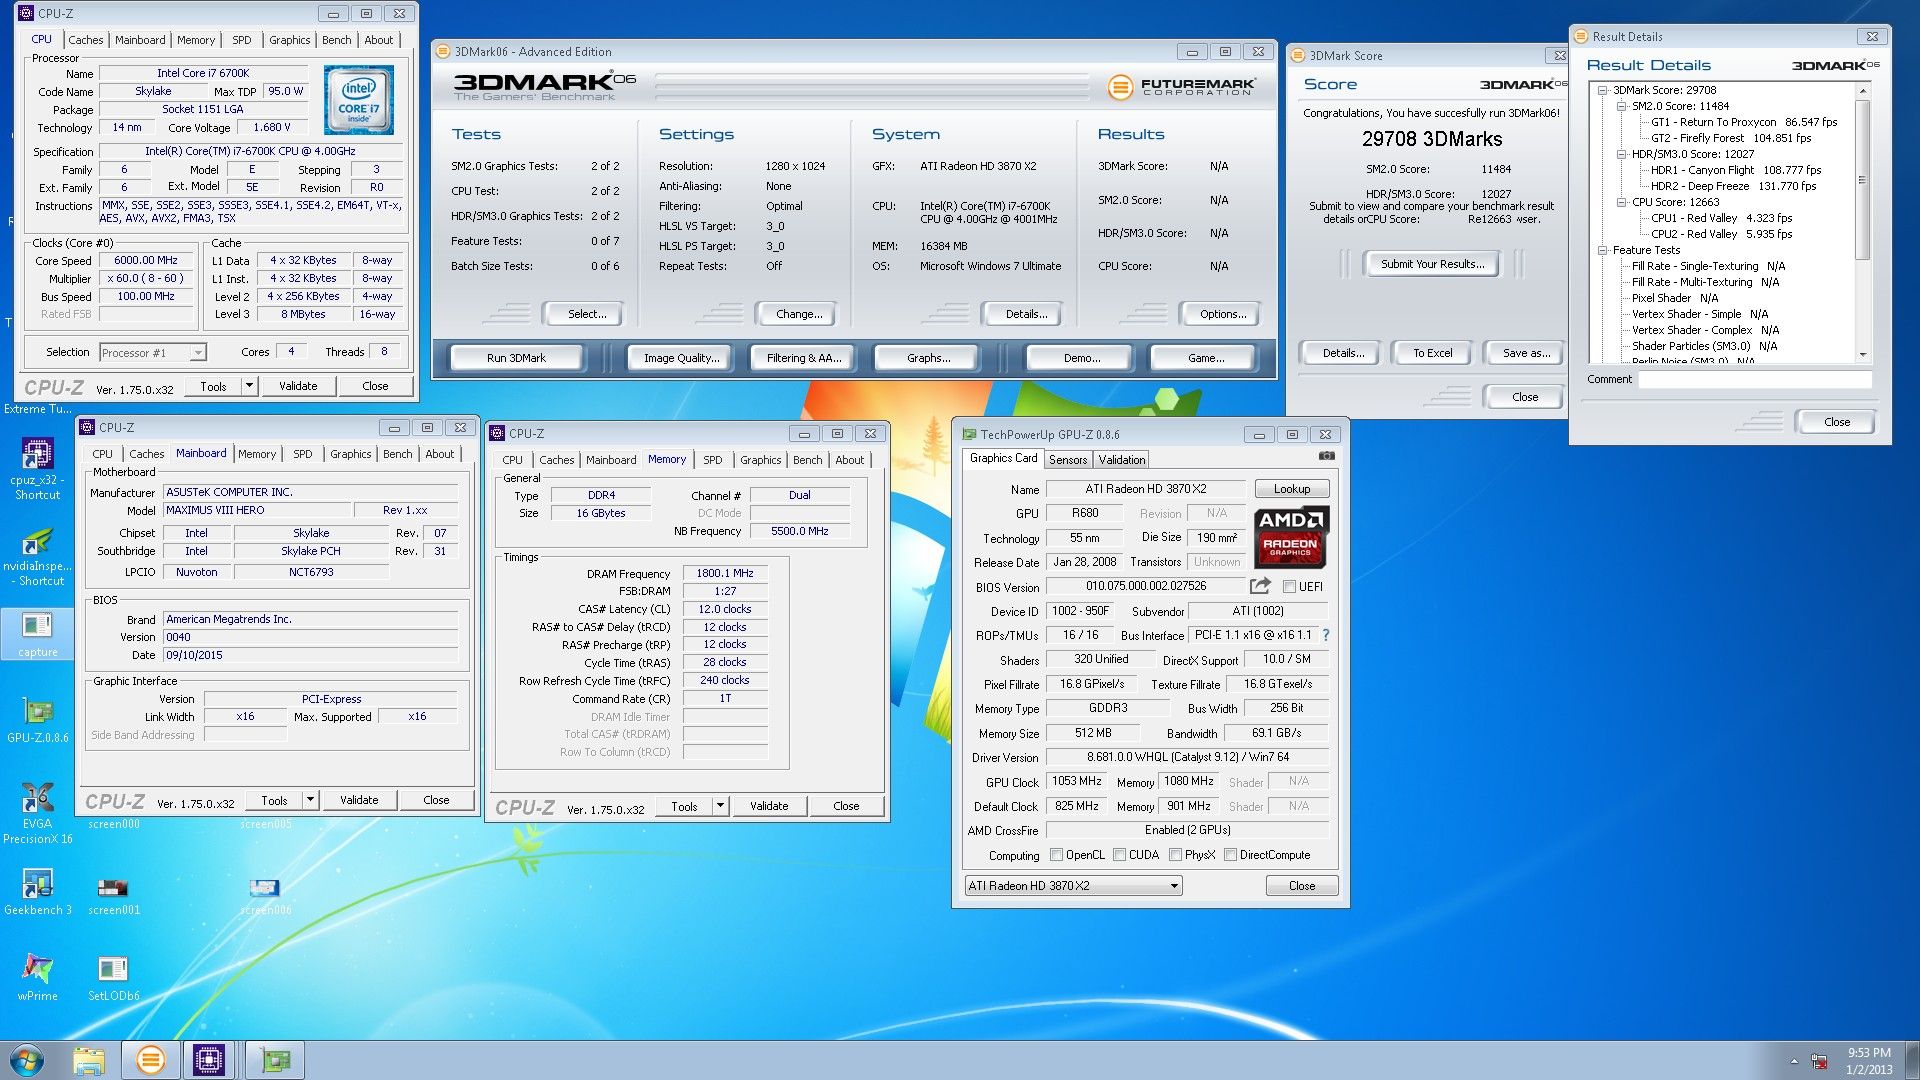This screenshot has width=1920, height=1080.
Task: Open Geekbench 3 desktop icon
Action: click(x=37, y=892)
